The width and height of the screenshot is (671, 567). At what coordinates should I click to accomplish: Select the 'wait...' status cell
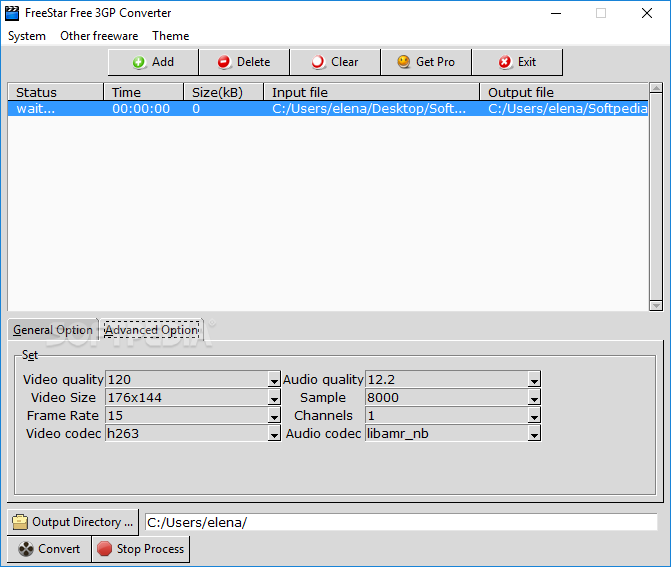tap(36, 109)
